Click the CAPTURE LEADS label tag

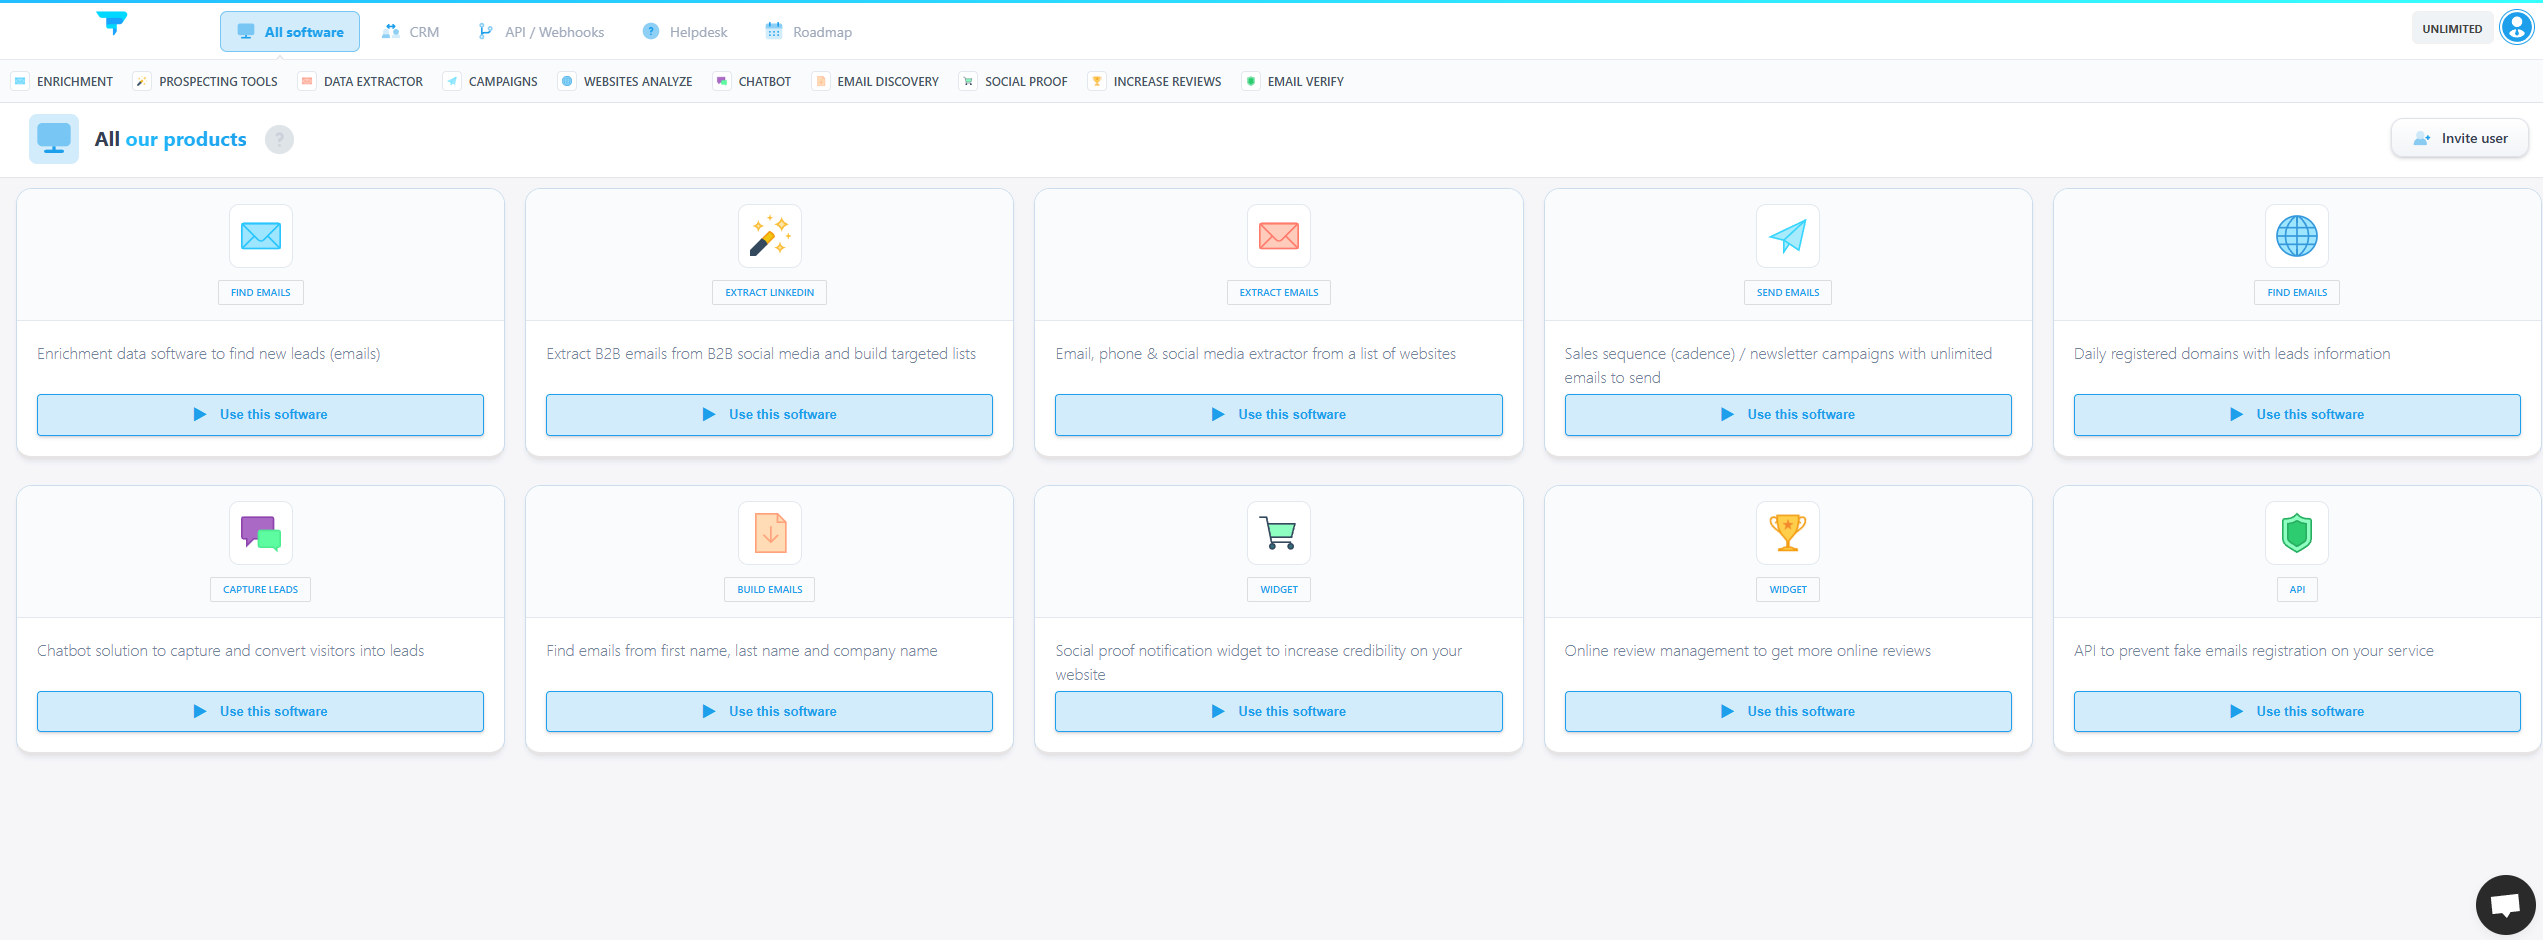click(261, 590)
